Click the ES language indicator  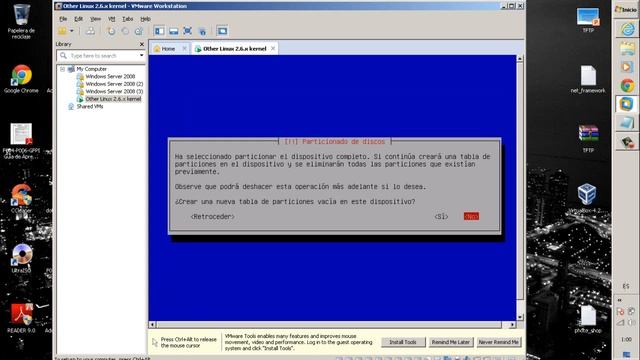tap(626, 286)
